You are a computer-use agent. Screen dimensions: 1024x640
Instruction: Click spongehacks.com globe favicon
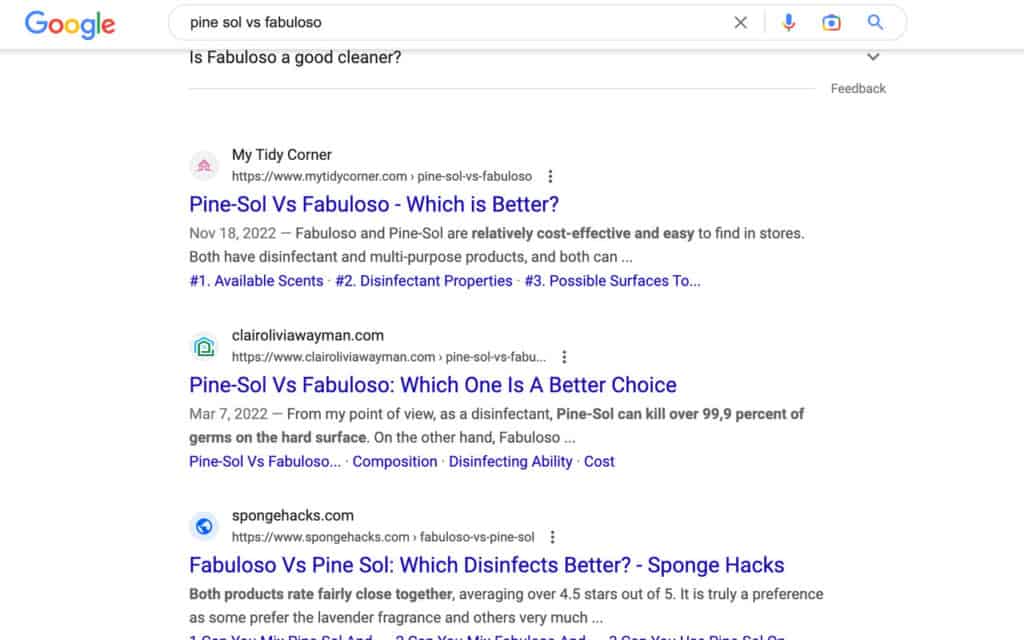(x=204, y=526)
